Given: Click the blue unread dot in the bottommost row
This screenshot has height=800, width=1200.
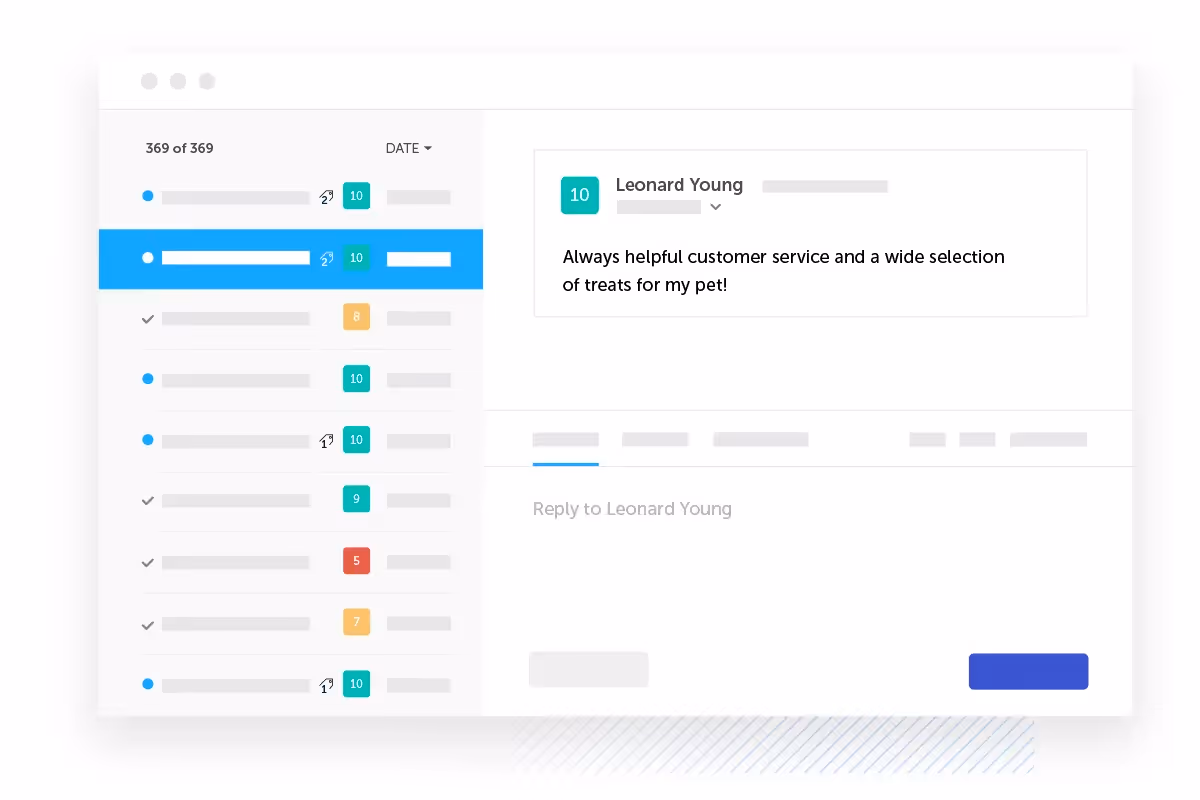Looking at the screenshot, I should [x=148, y=684].
